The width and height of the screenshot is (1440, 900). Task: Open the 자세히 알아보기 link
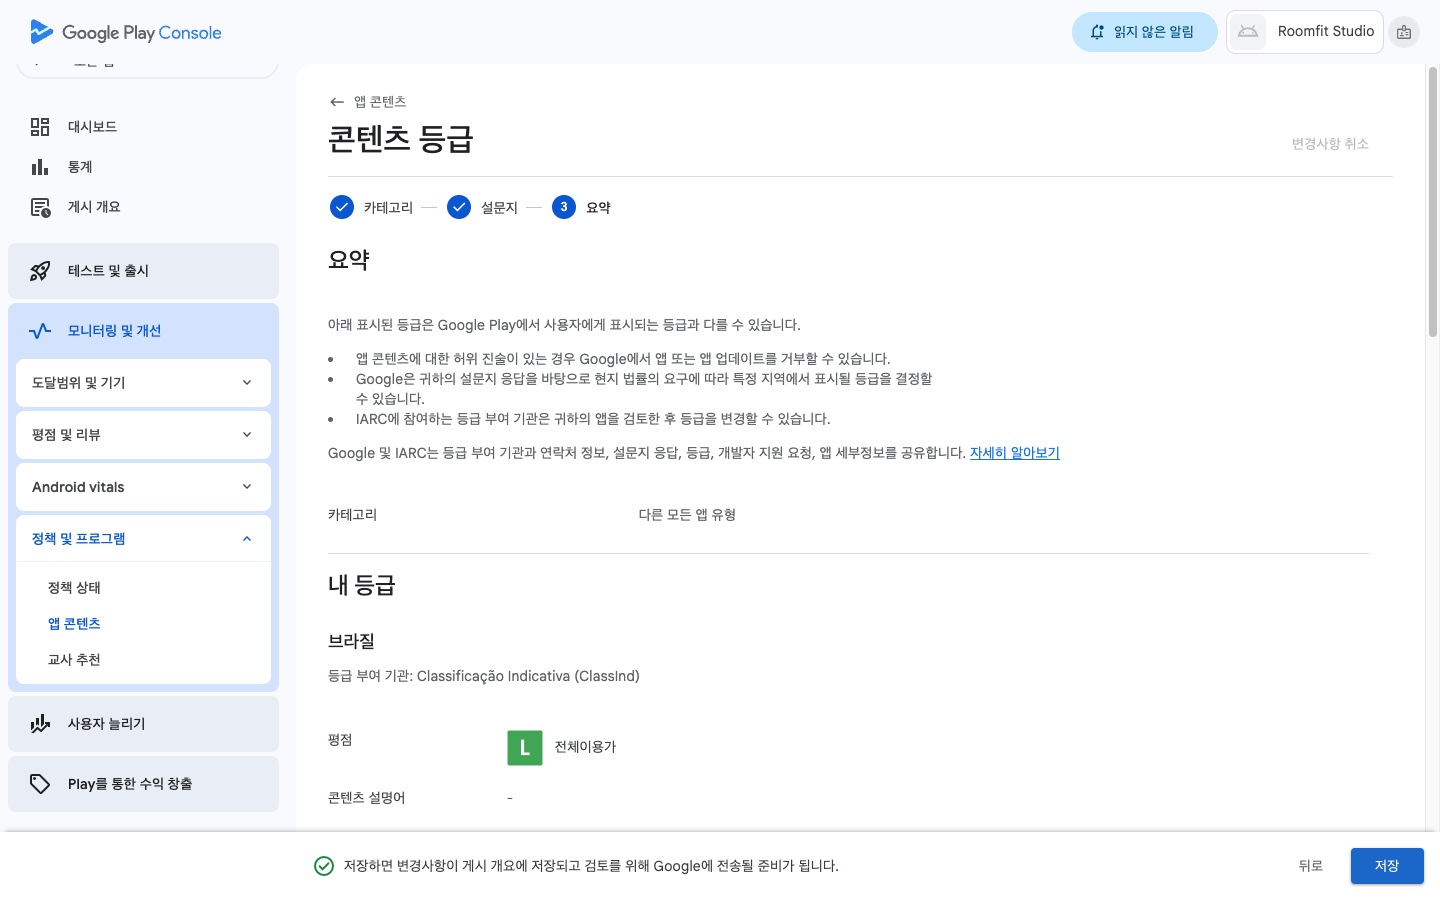coord(1014,453)
